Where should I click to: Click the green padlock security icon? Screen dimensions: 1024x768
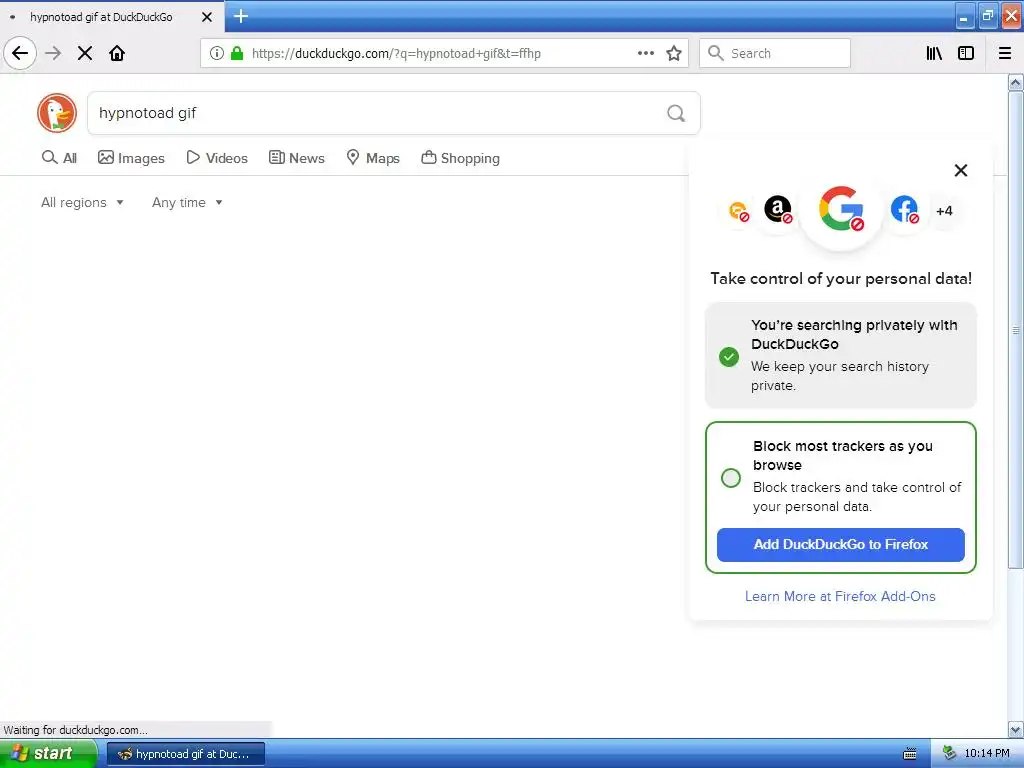237,53
